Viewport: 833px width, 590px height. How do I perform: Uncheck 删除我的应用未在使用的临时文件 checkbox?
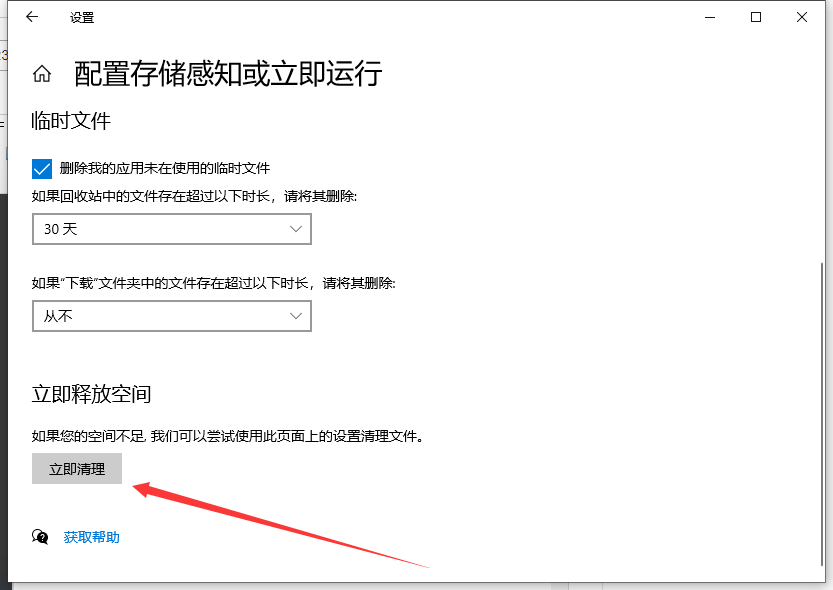coord(42,168)
